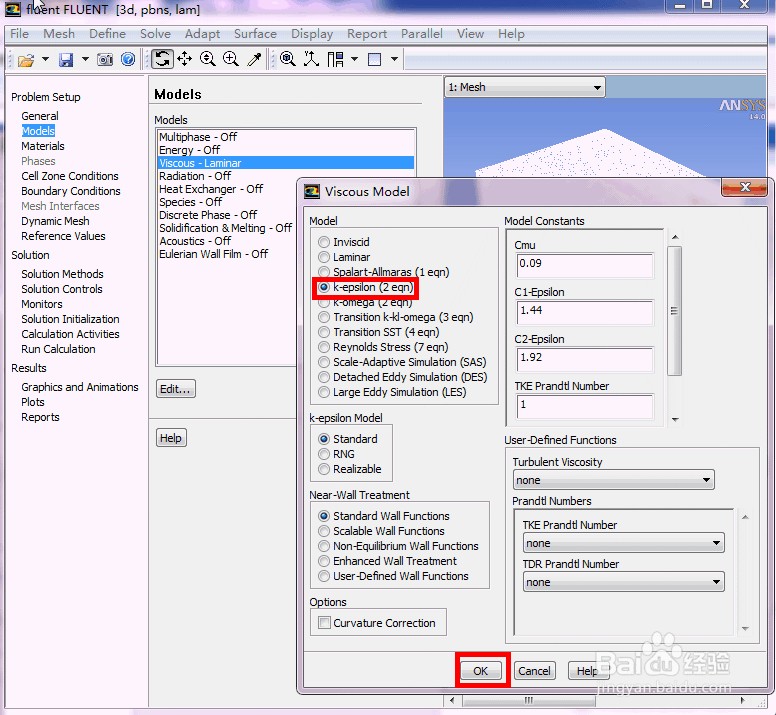Select Multiphase - Off in Models list
776x715 pixels.
[286, 137]
